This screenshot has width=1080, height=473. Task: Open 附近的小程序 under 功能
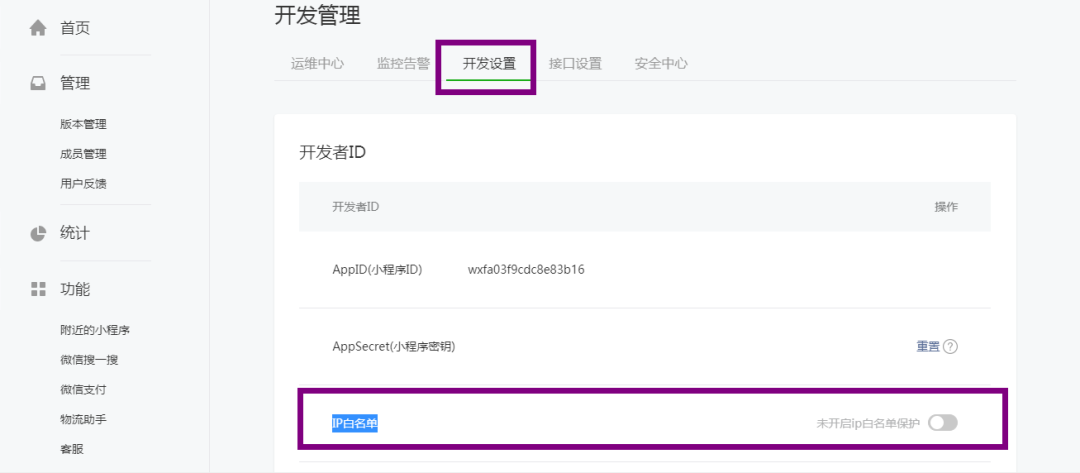(95, 330)
